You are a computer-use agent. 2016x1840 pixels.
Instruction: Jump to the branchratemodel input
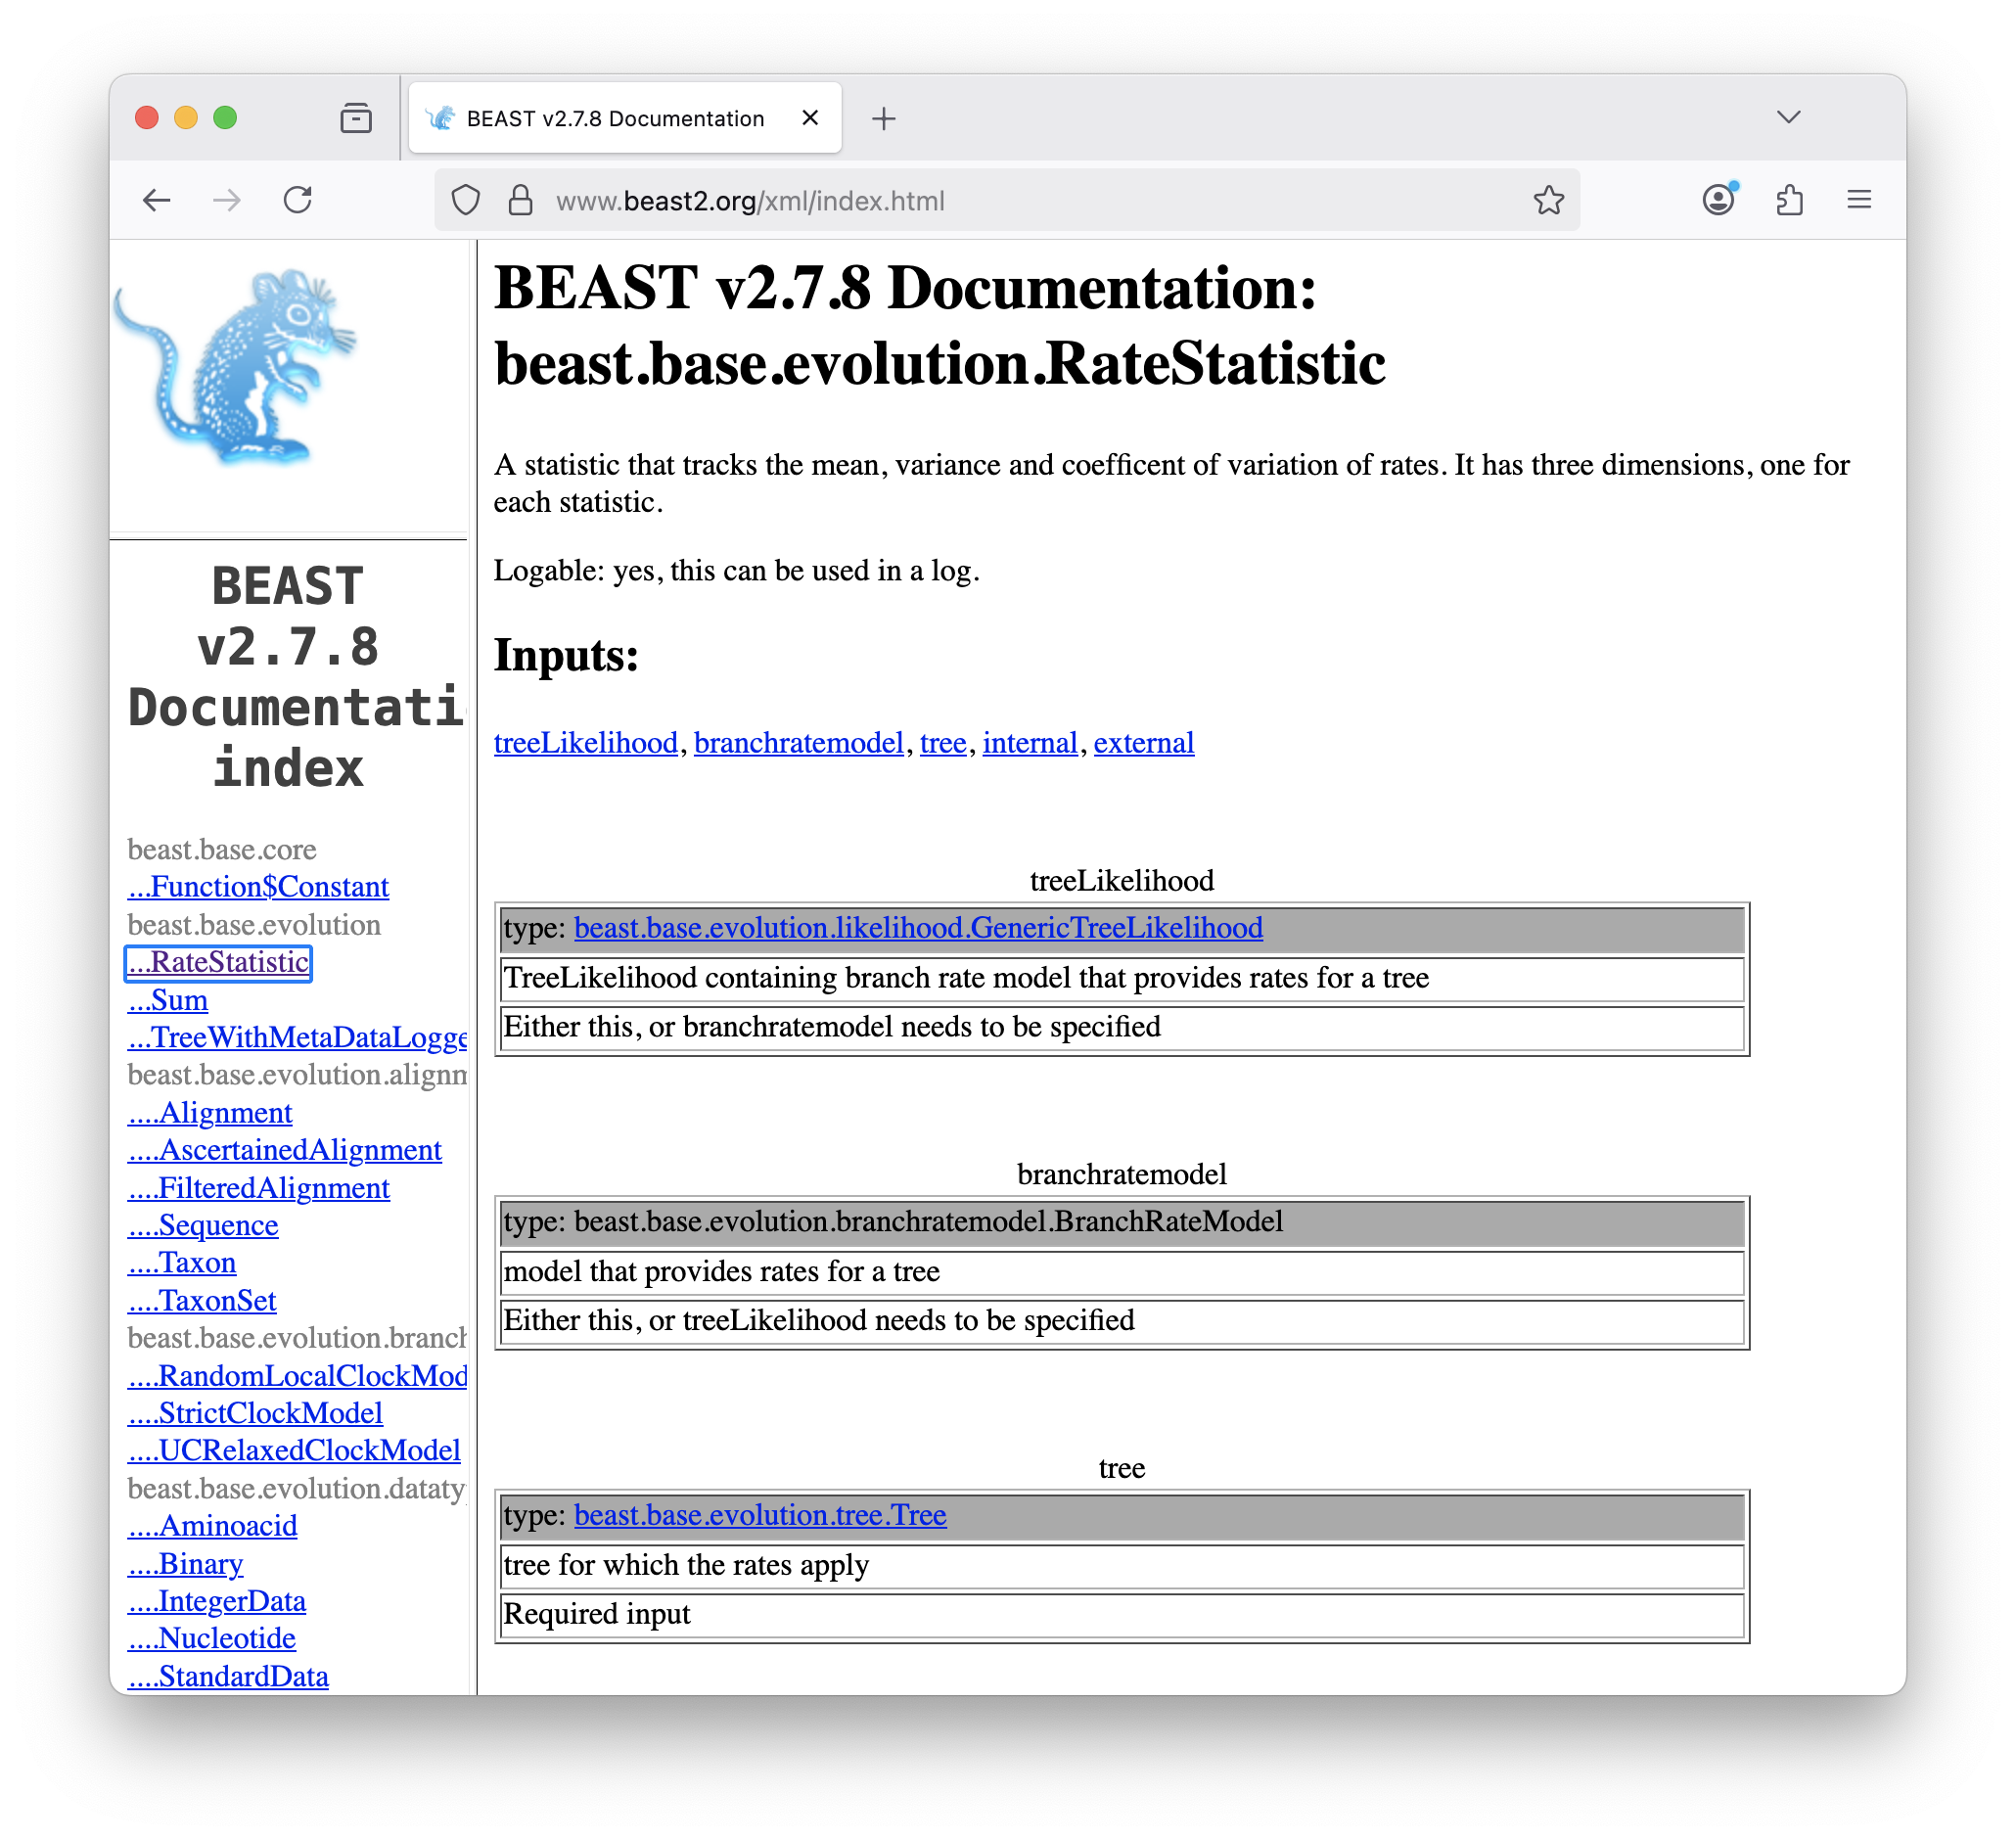coord(799,743)
